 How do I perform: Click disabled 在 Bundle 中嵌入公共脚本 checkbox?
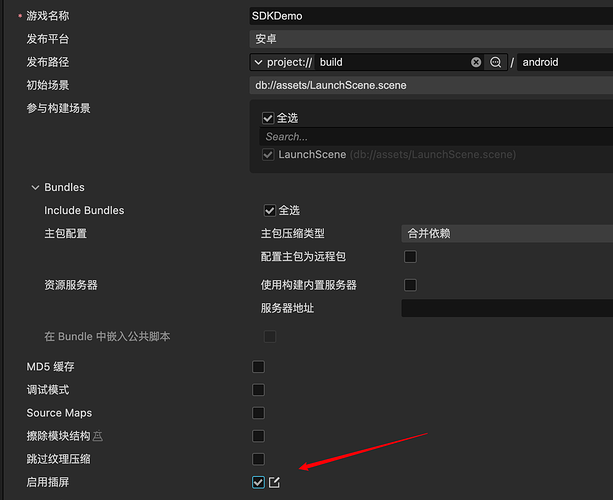[x=270, y=336]
